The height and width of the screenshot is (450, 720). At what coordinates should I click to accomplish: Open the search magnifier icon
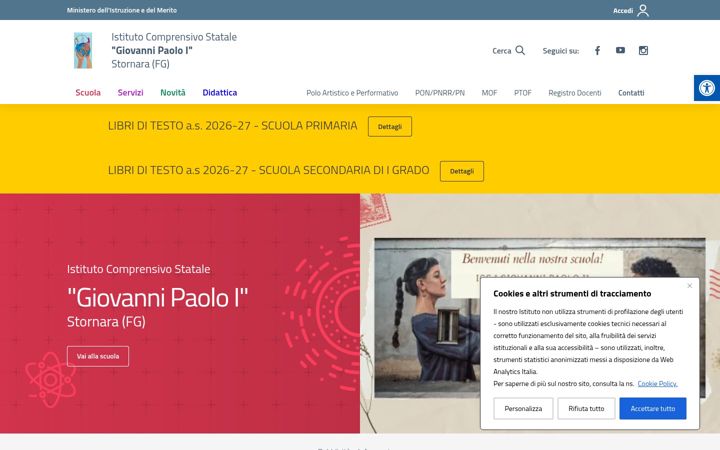pyautogui.click(x=520, y=50)
